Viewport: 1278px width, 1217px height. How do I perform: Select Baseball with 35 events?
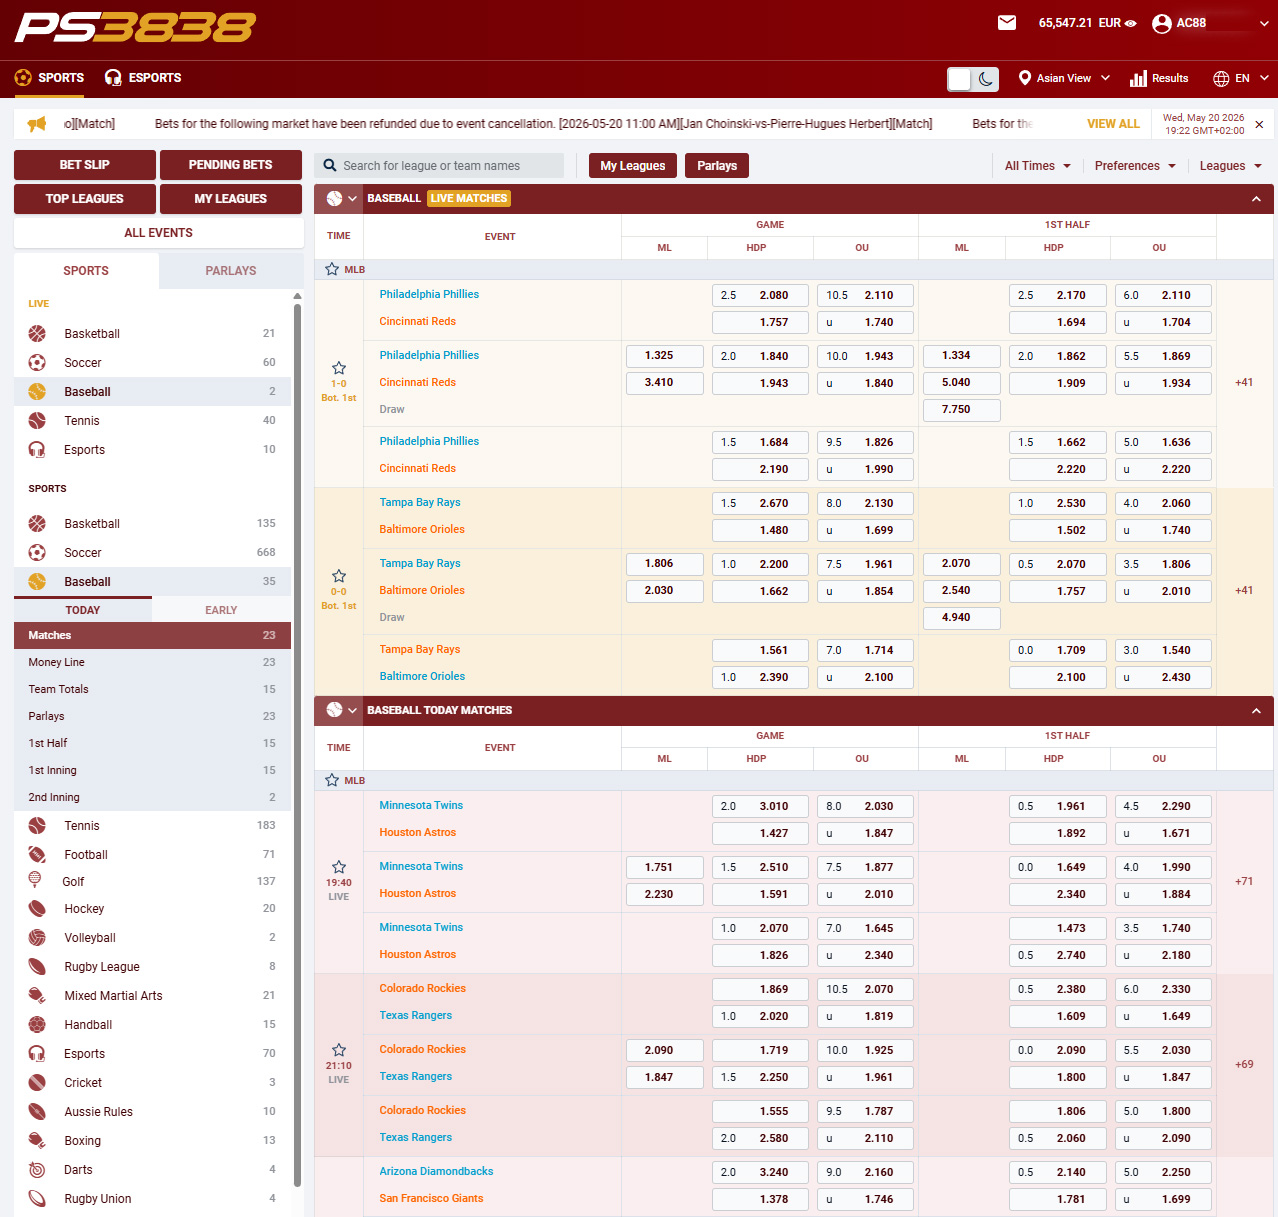coord(152,582)
